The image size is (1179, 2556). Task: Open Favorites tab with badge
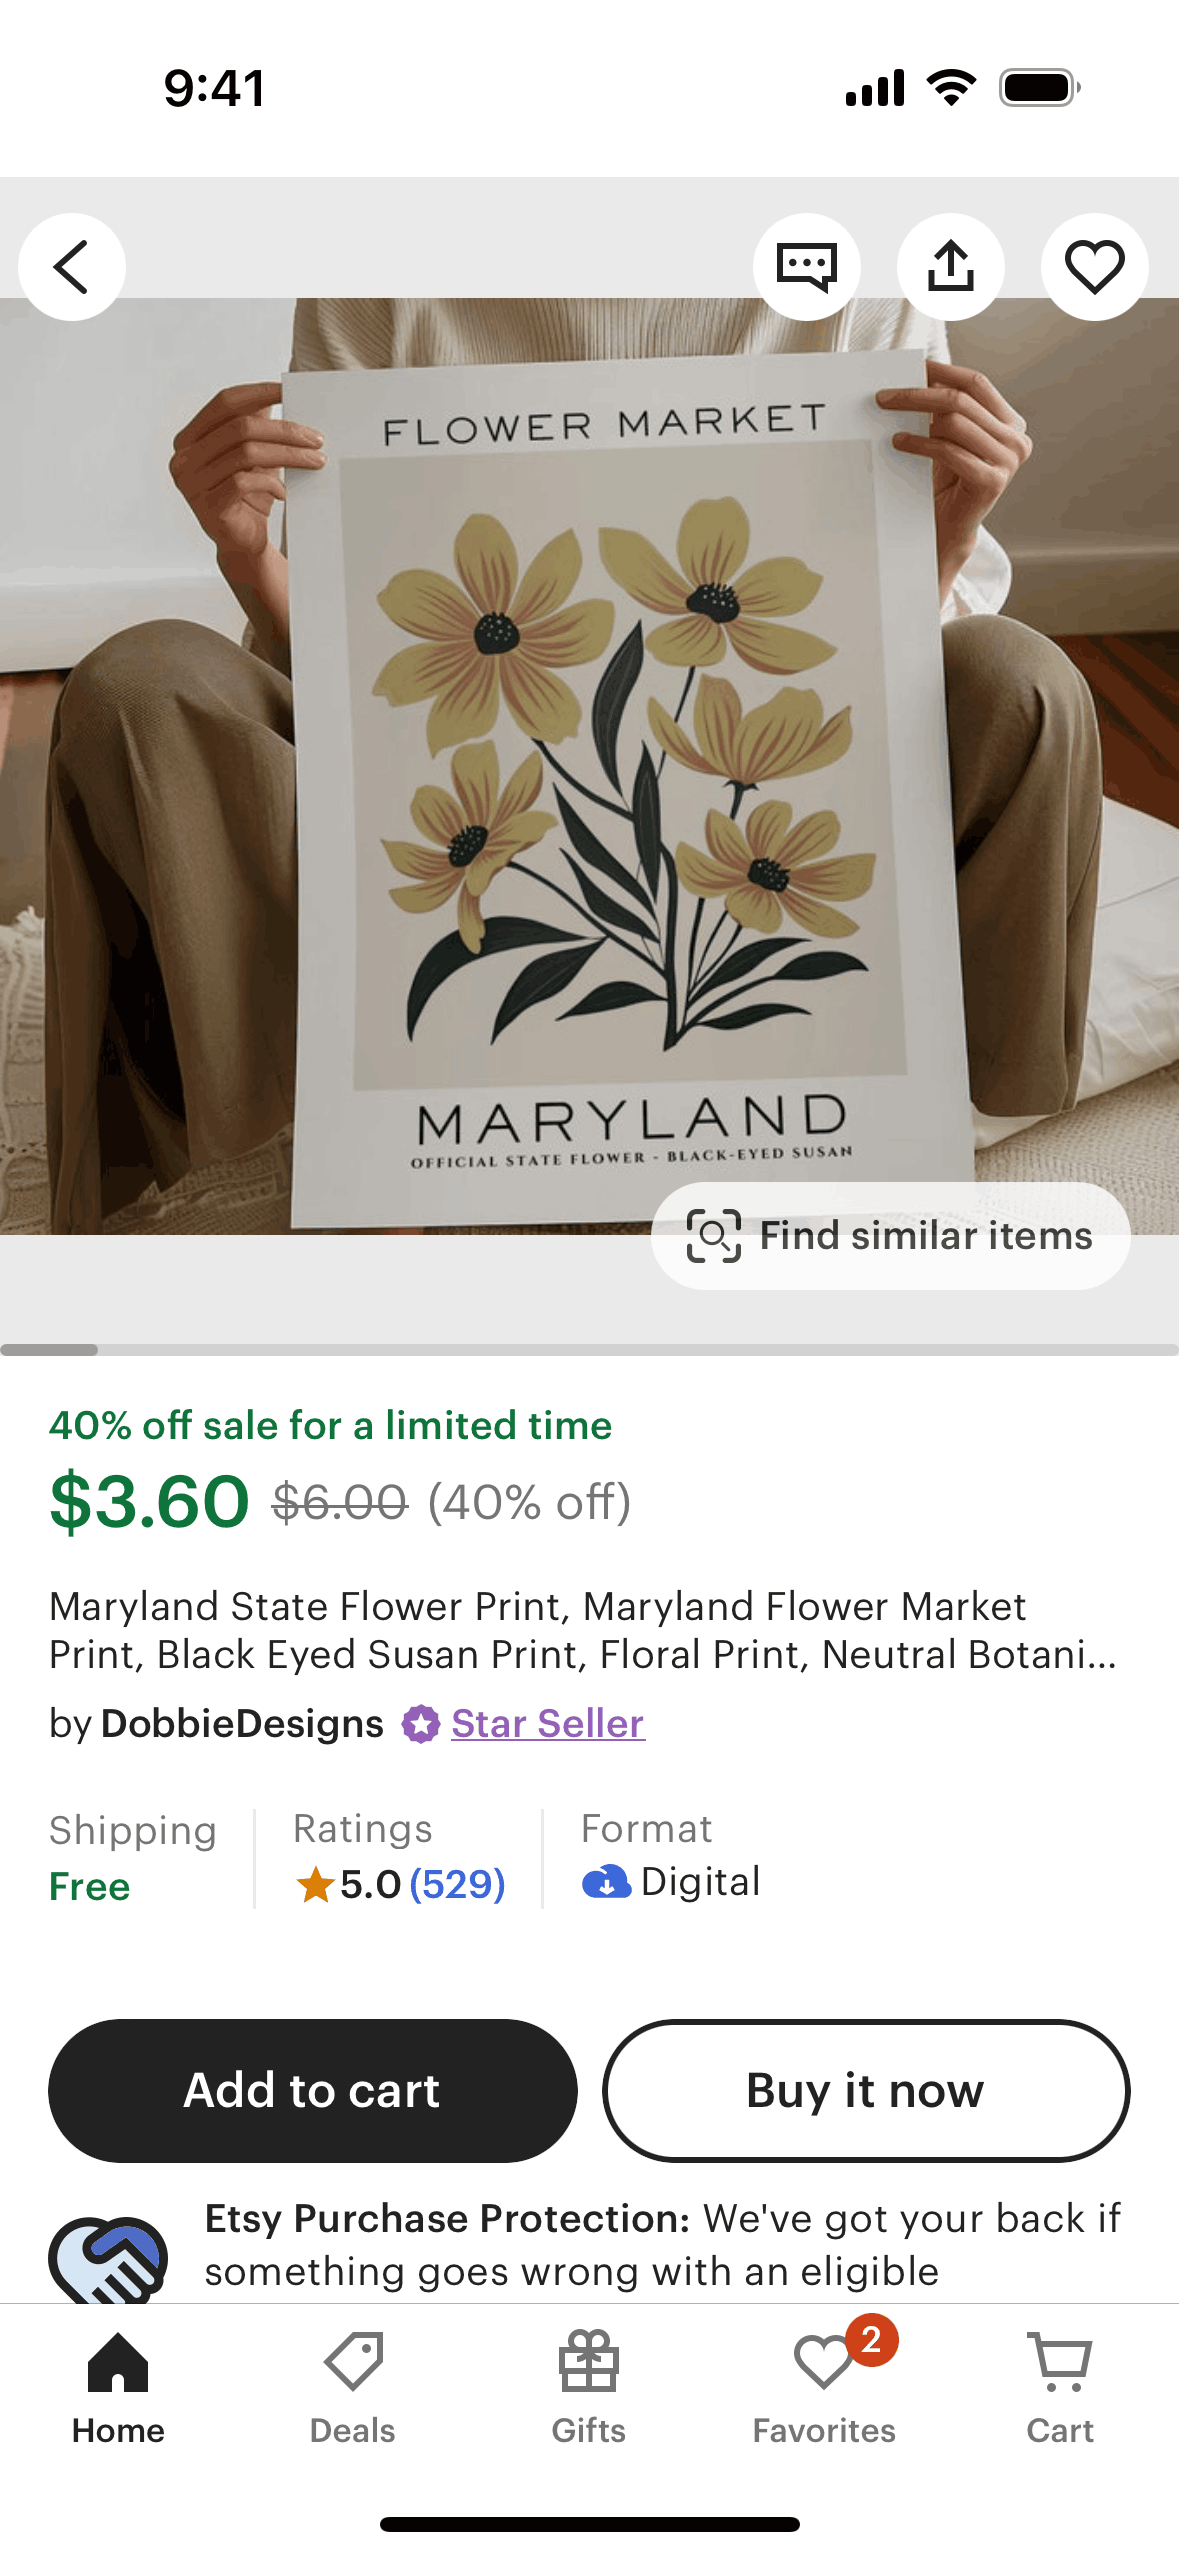coord(824,2387)
